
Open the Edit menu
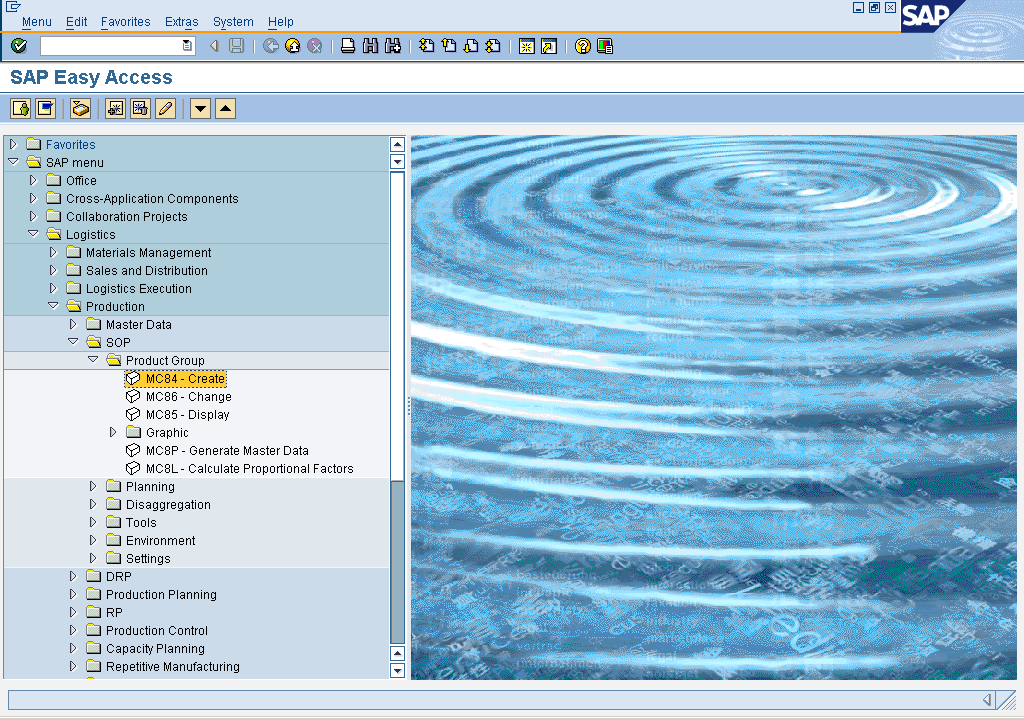point(76,22)
